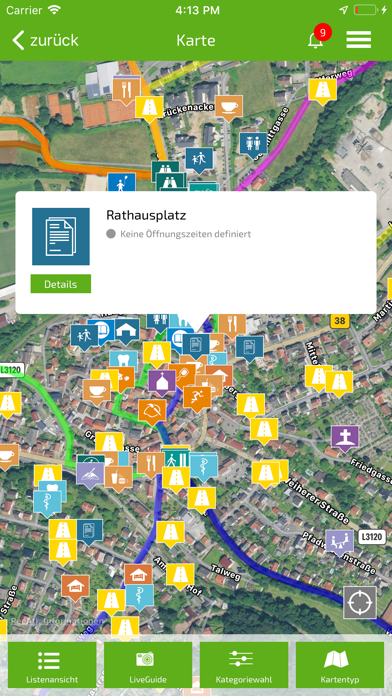Image resolution: width=392 pixels, height=696 pixels.
Task: Tap restaurant marker right of the popup pointer
Action: pos(232,326)
